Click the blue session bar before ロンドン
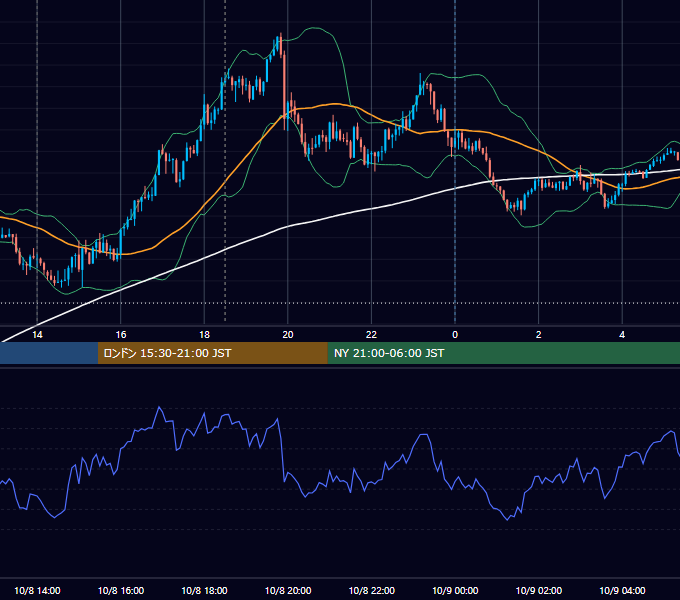 (49, 353)
